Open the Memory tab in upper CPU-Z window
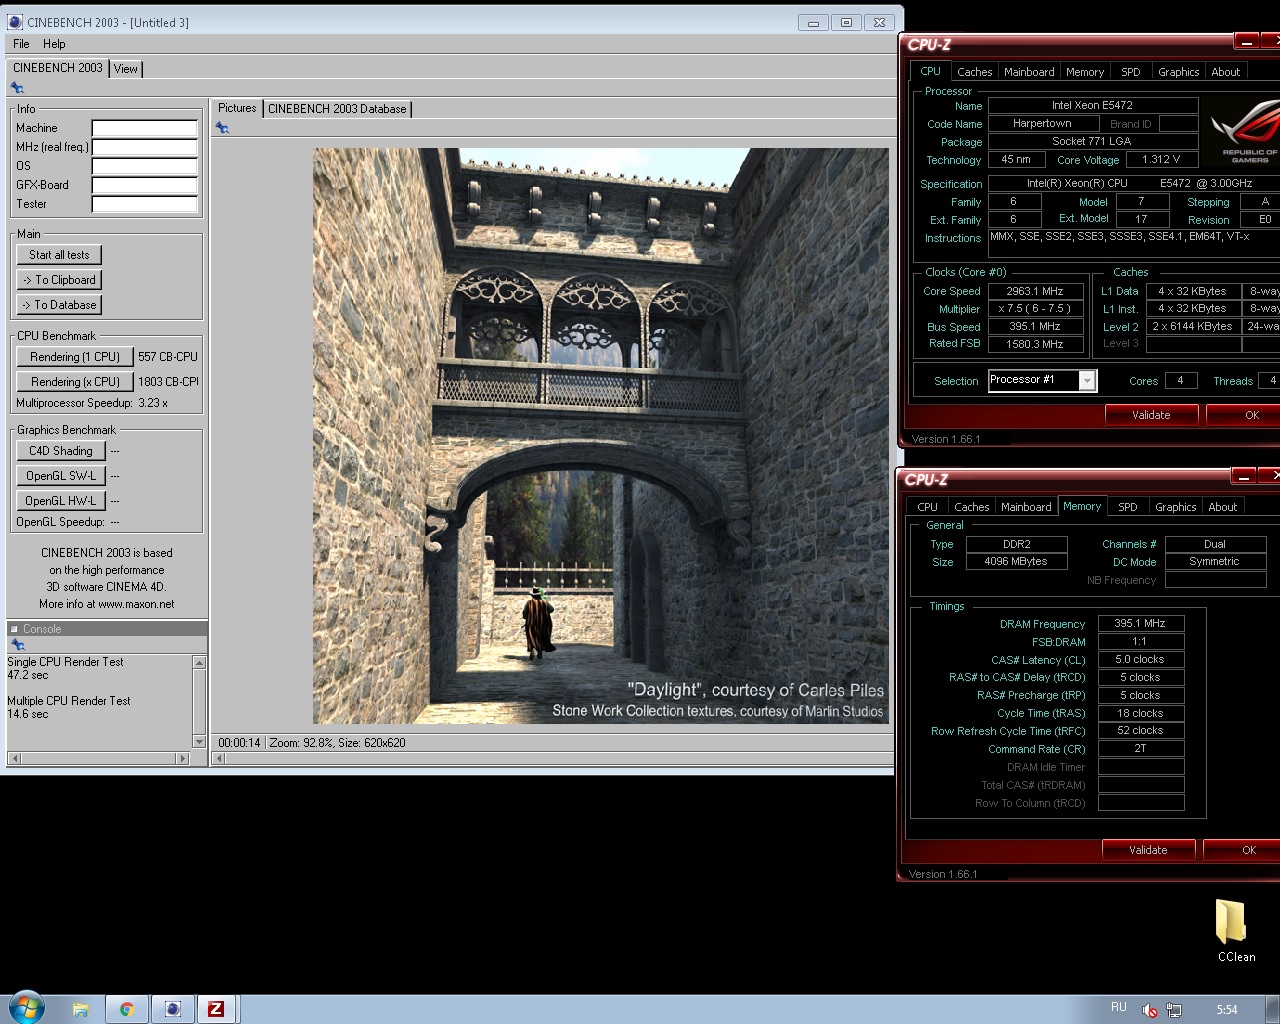The image size is (1280, 1024). (1085, 72)
